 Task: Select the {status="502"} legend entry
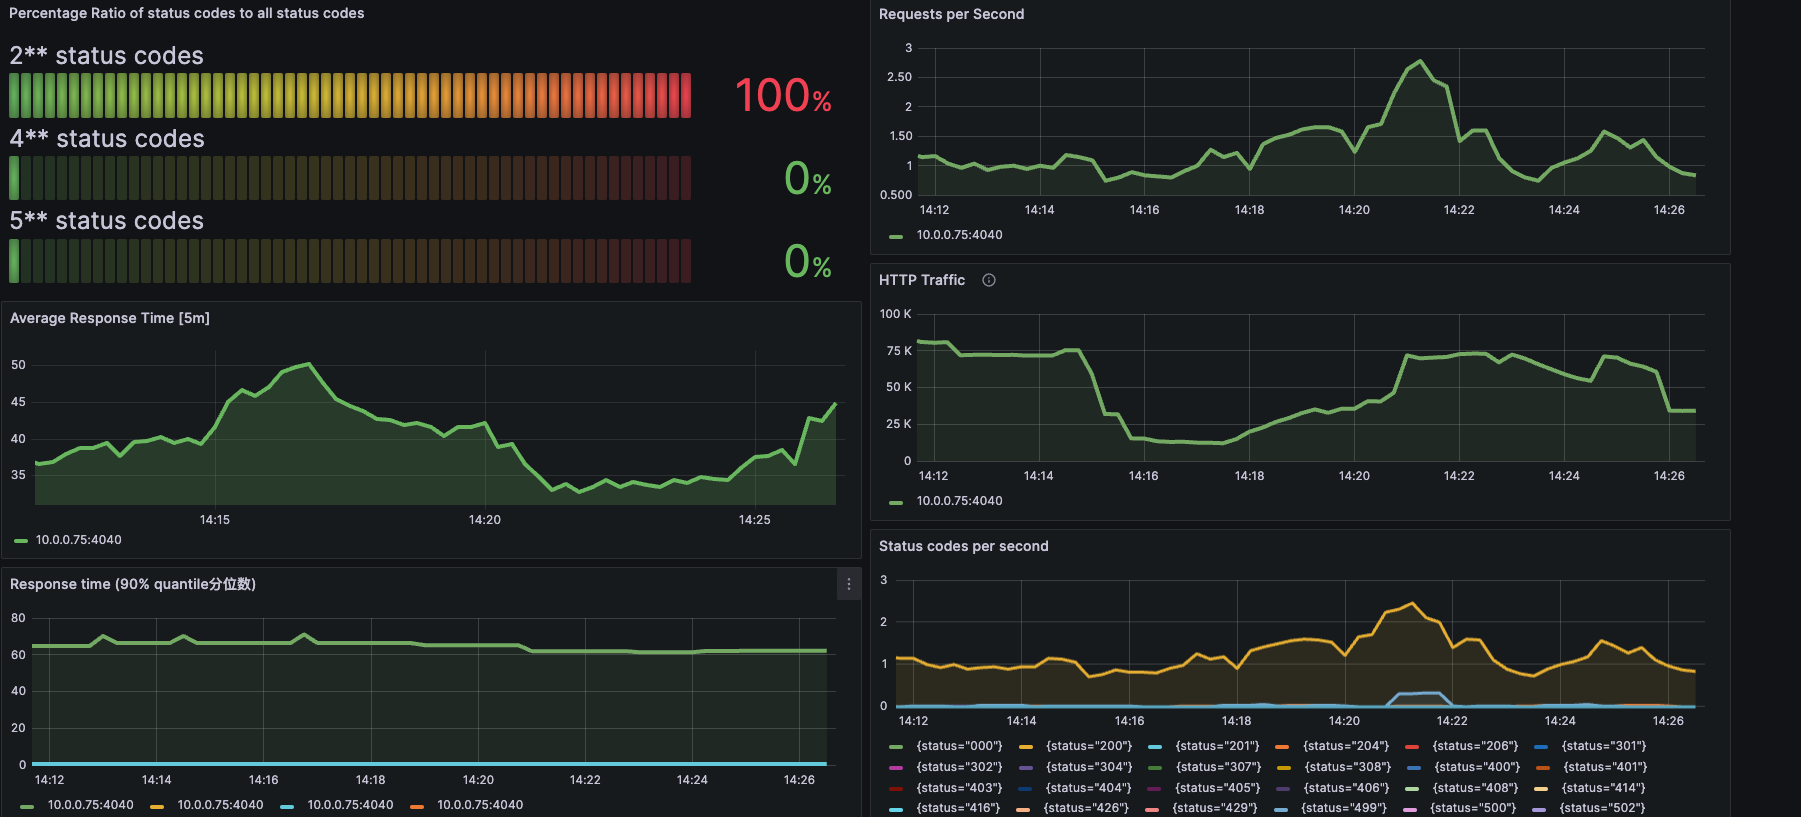1602,808
